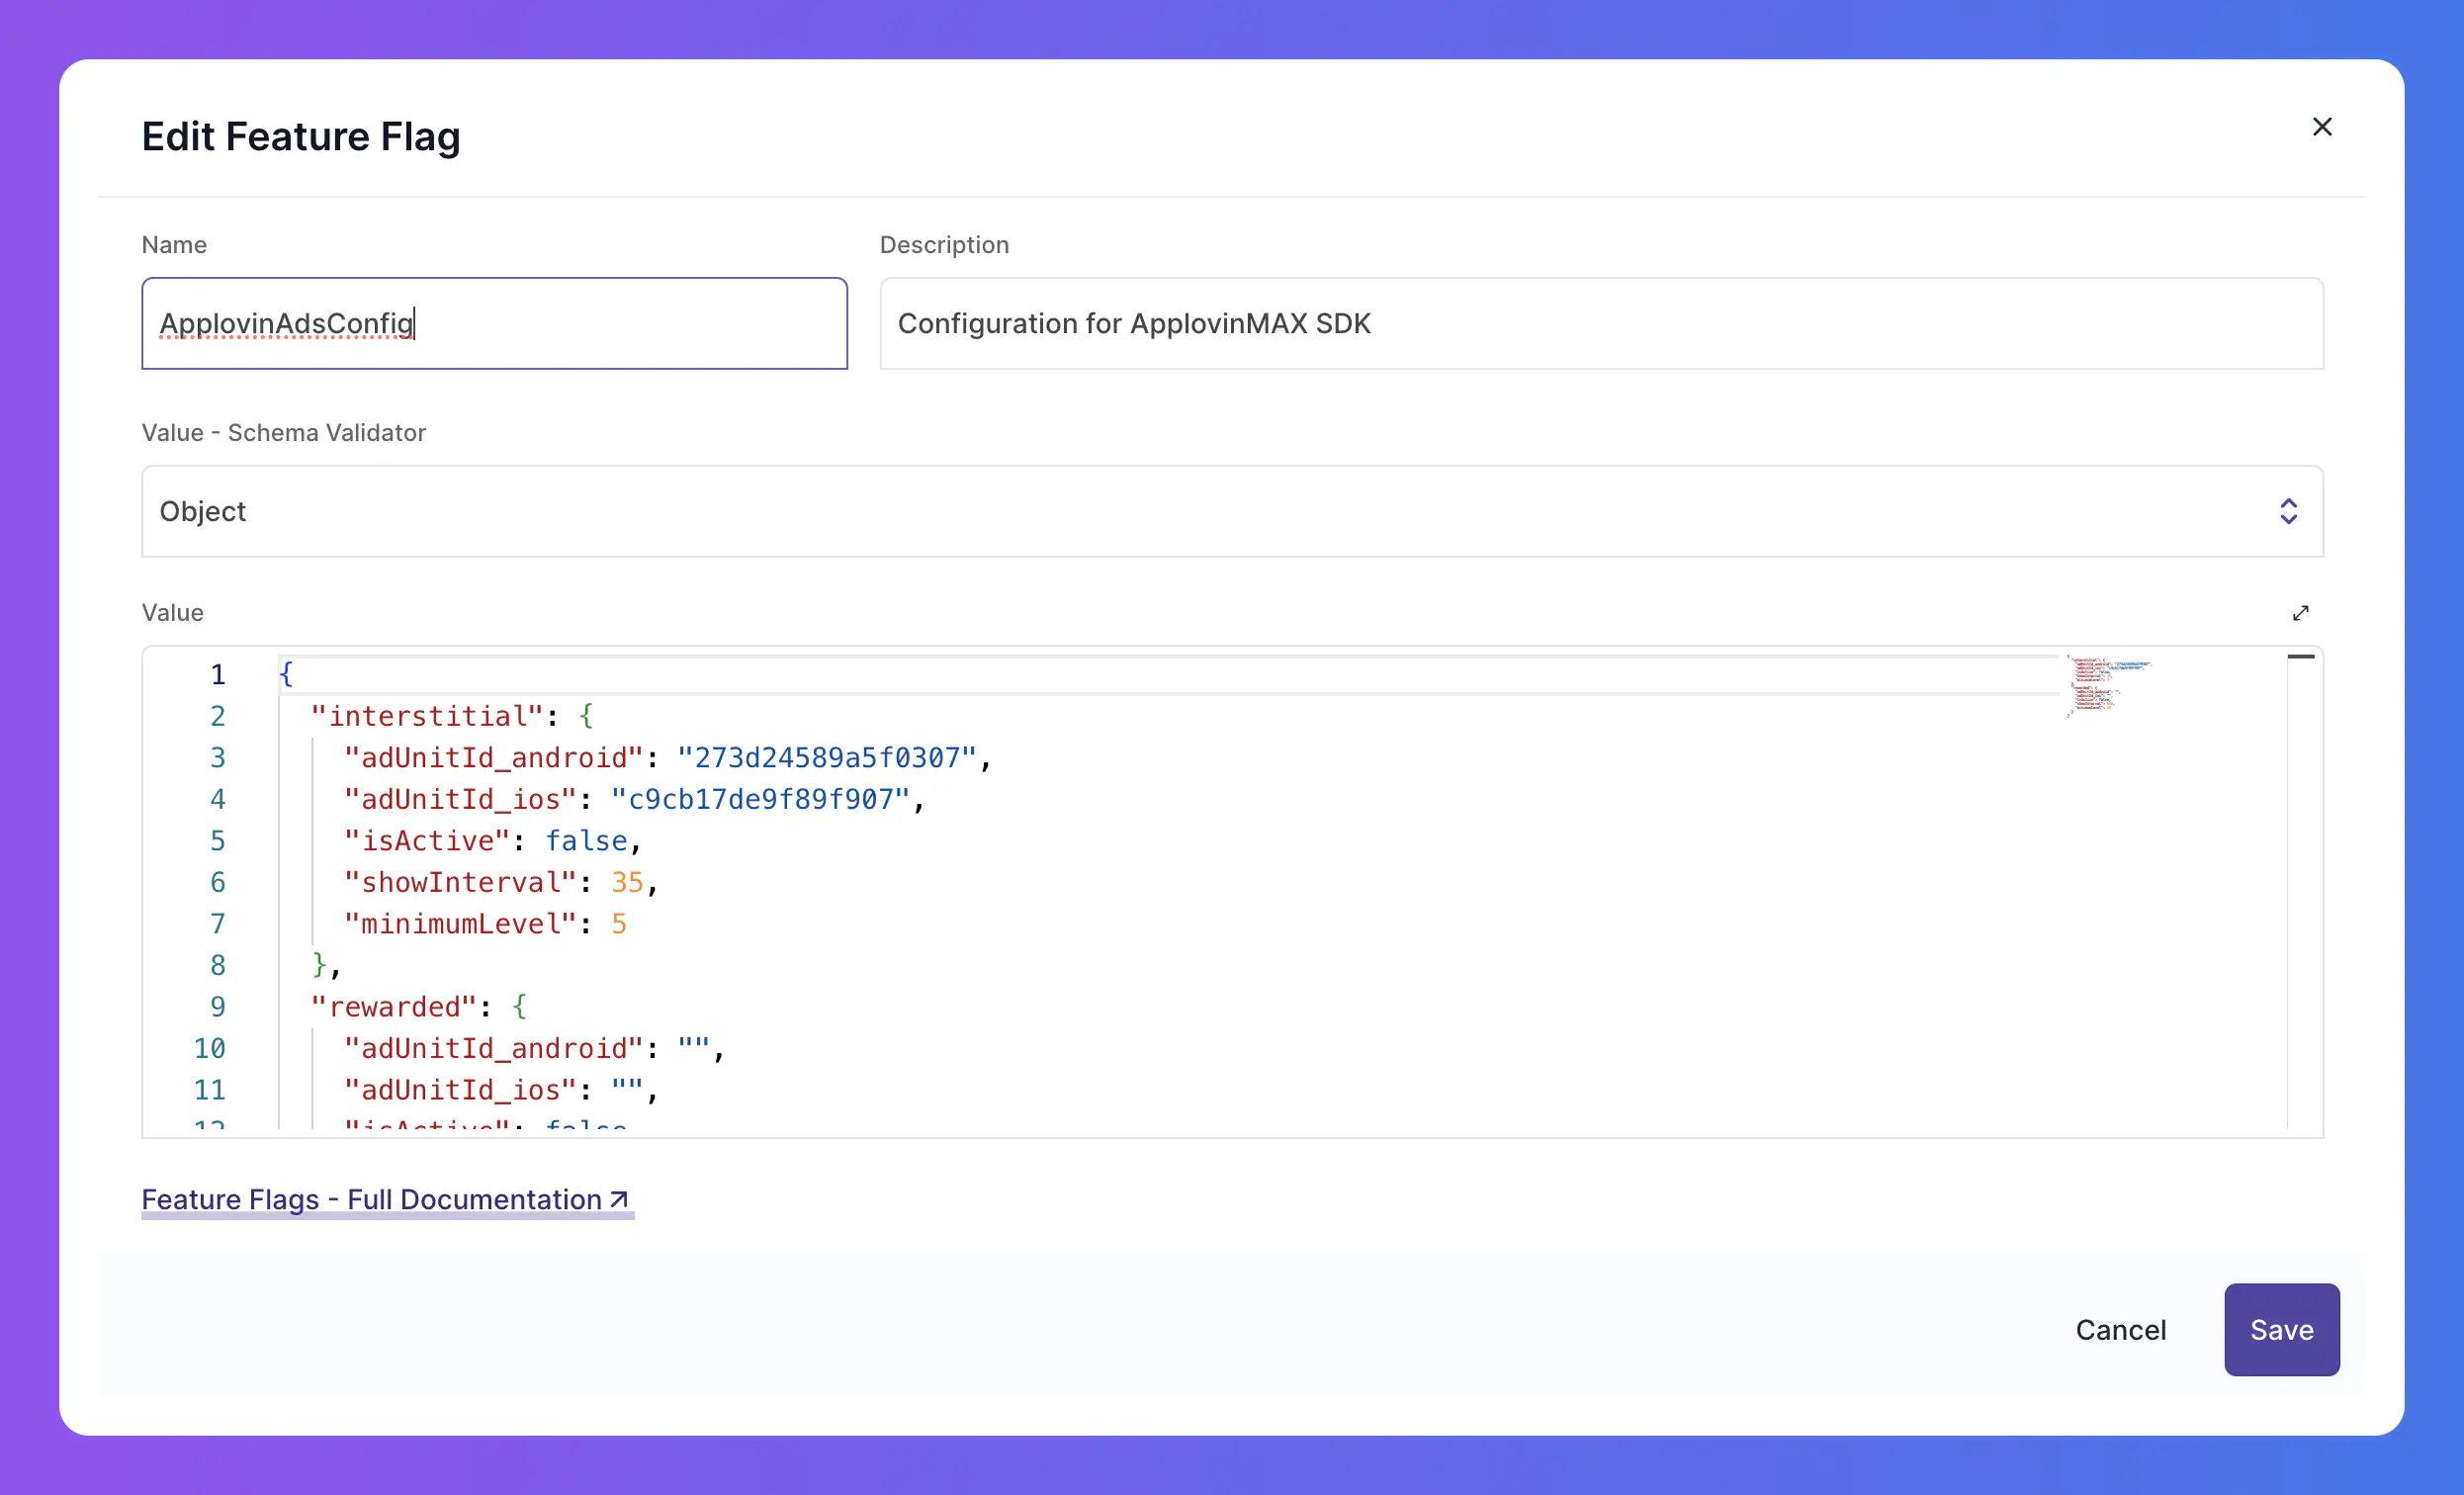Viewport: 2464px width, 1495px height.
Task: Click the Save button
Action: (x=2281, y=1329)
